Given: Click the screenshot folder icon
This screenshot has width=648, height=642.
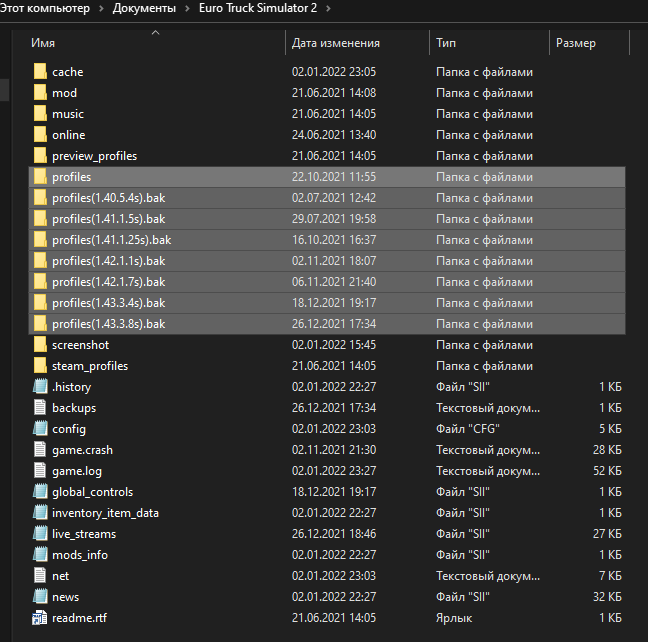Looking at the screenshot, I should click(x=40, y=345).
